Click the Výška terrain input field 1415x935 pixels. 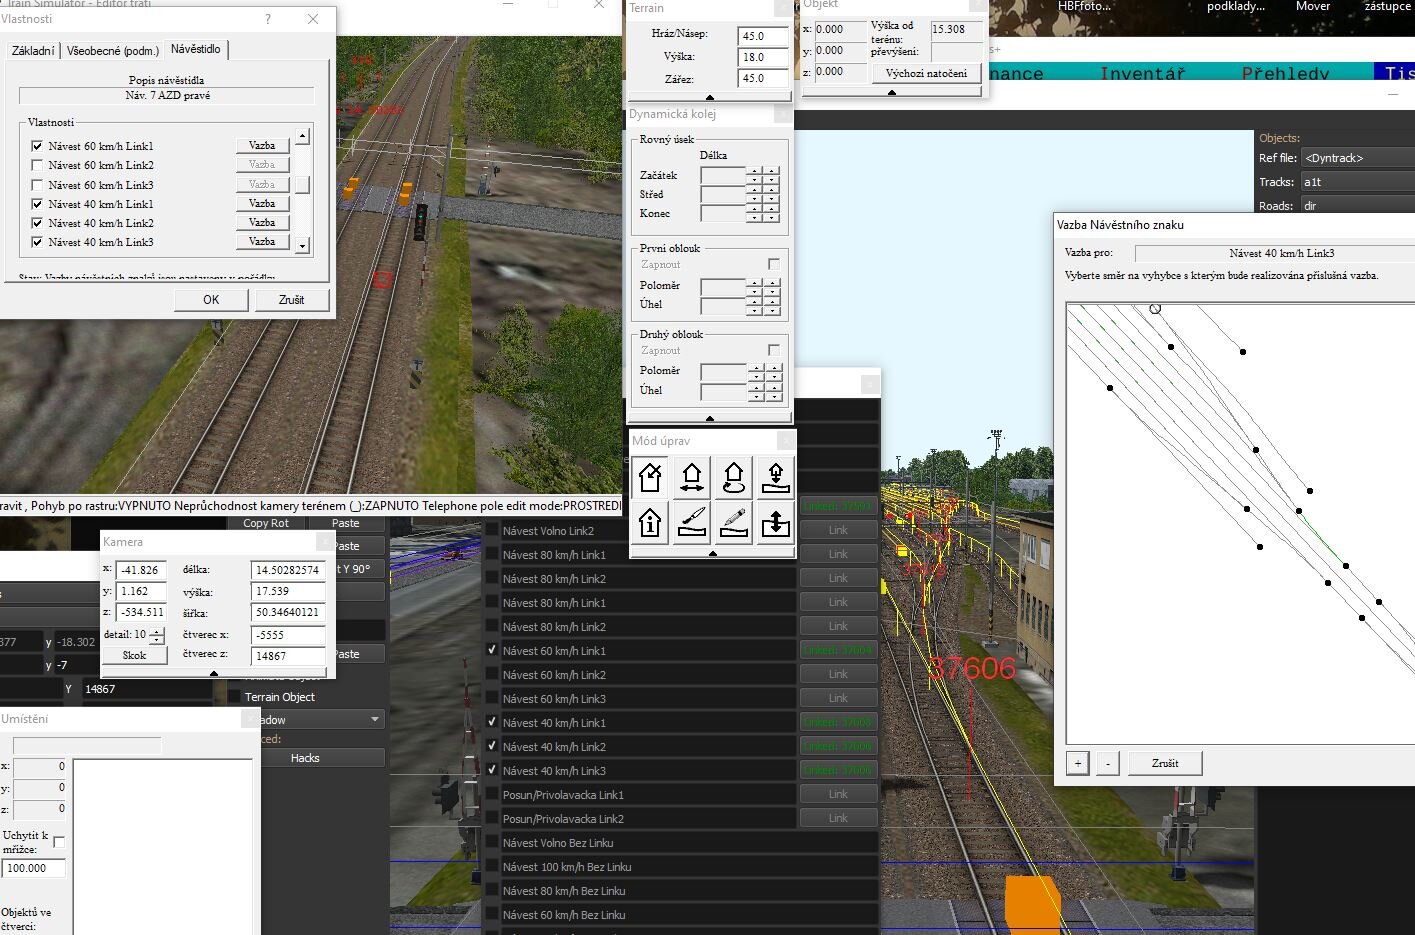(763, 57)
